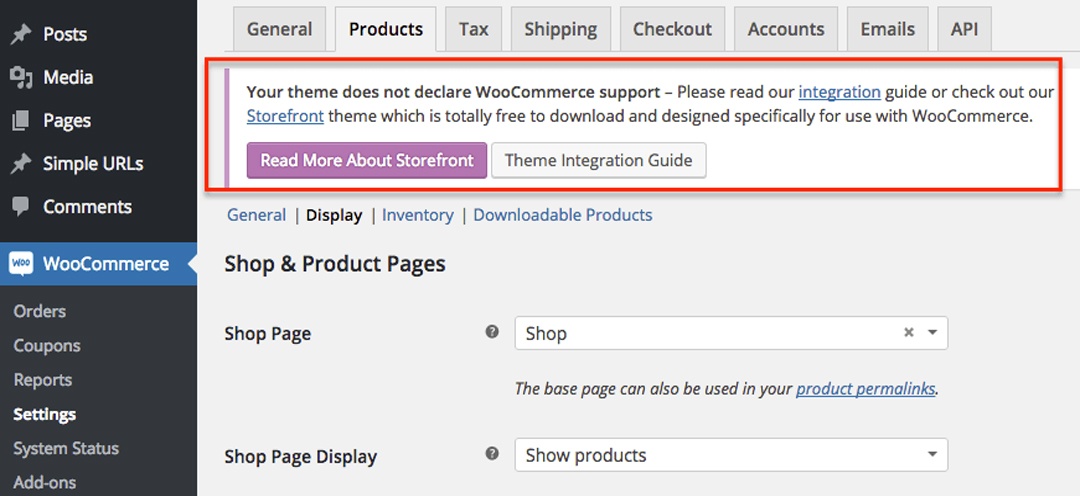Click the Comments speech bubble icon

21,207
